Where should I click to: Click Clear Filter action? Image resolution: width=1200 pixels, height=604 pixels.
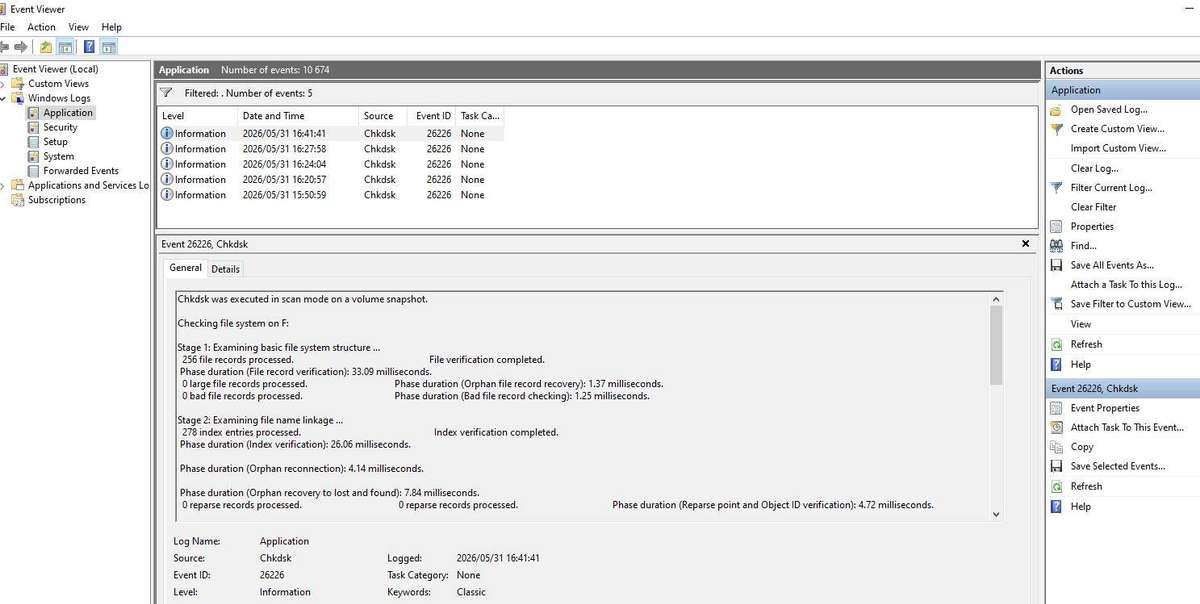(x=1093, y=207)
